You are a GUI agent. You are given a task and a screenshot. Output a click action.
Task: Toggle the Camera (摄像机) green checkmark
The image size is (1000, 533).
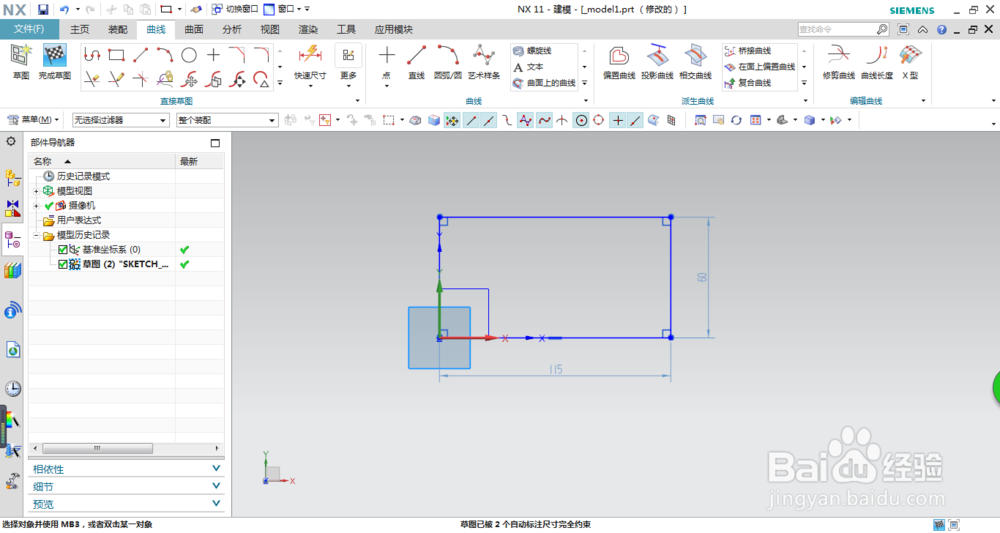pyautogui.click(x=49, y=205)
